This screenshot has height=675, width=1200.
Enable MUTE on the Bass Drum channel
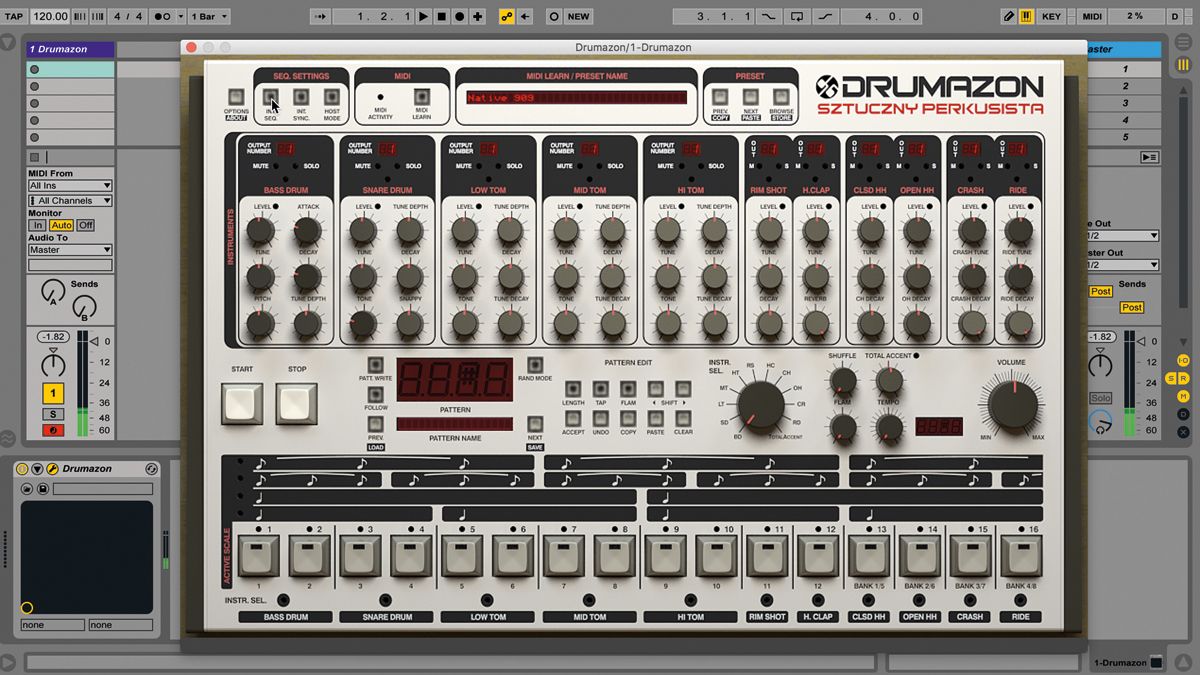pos(276,166)
